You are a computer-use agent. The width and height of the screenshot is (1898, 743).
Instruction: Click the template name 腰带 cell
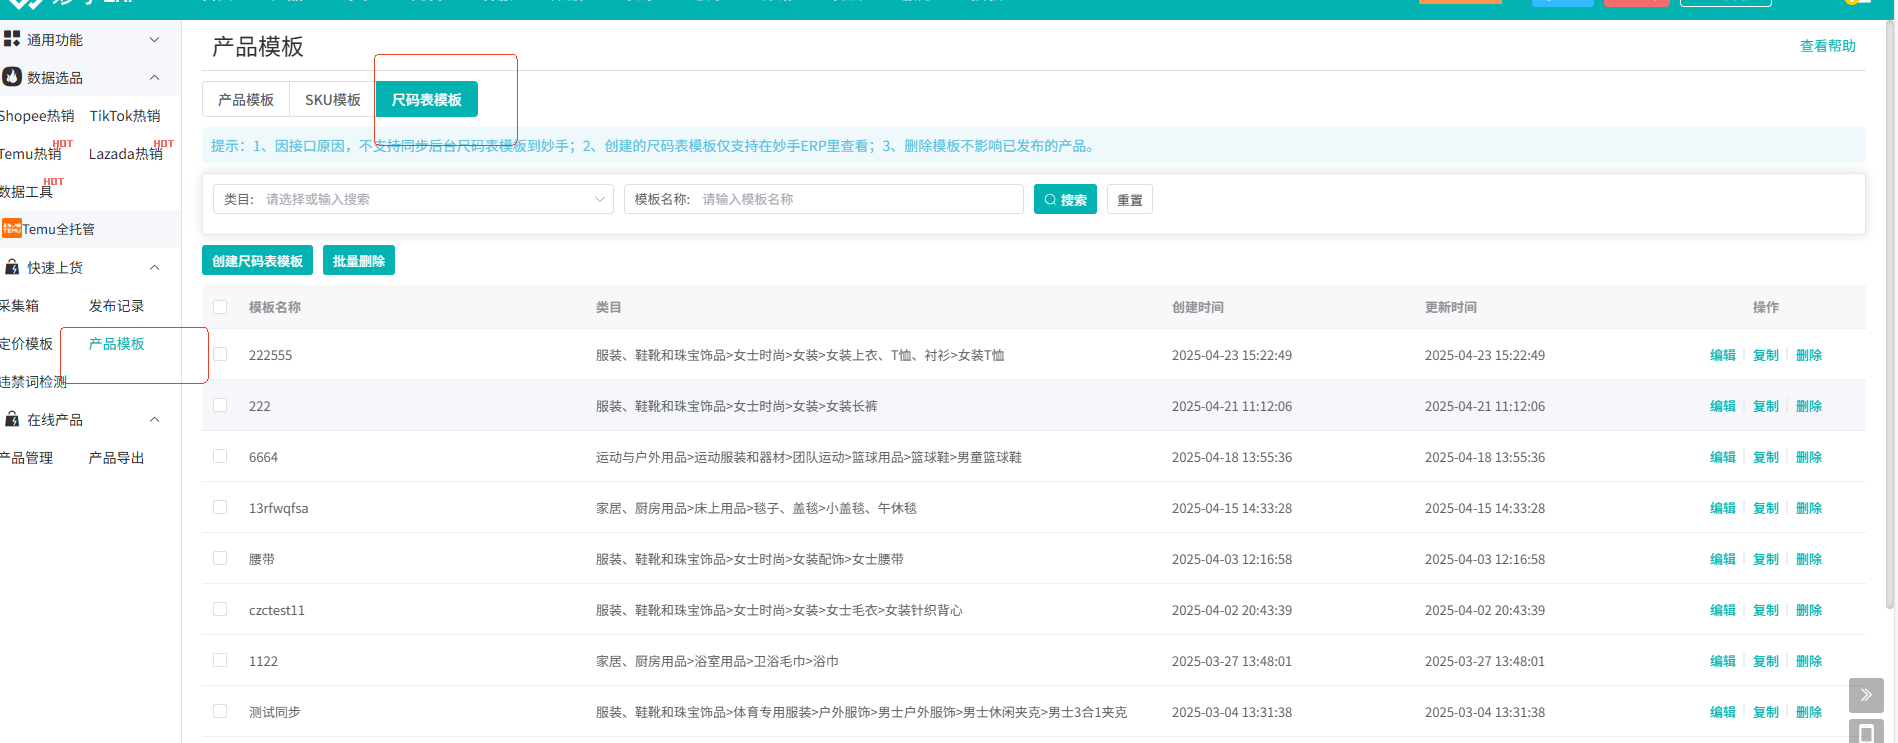point(262,559)
